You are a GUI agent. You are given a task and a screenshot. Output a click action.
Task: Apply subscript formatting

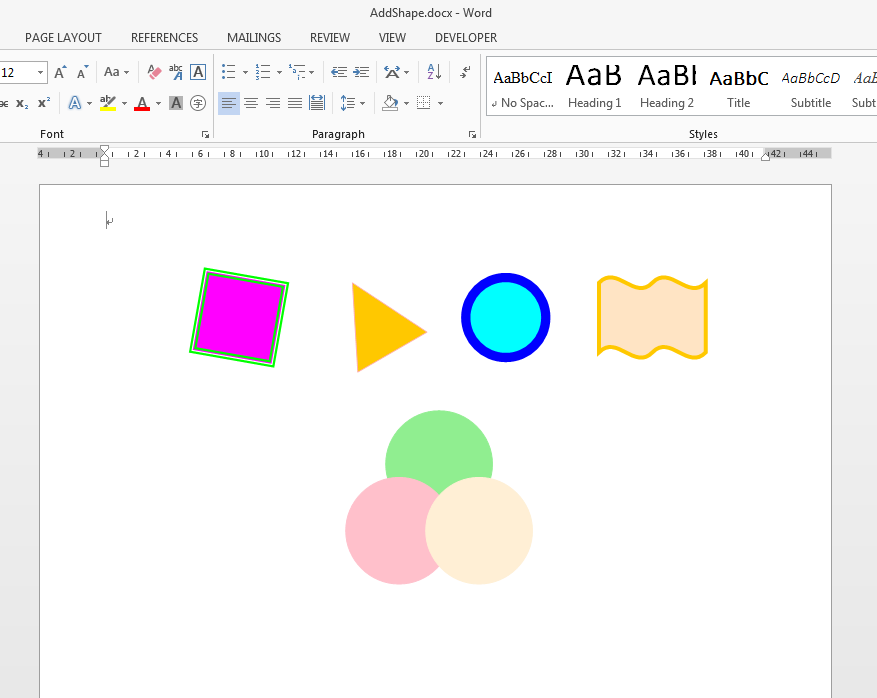[x=22, y=103]
